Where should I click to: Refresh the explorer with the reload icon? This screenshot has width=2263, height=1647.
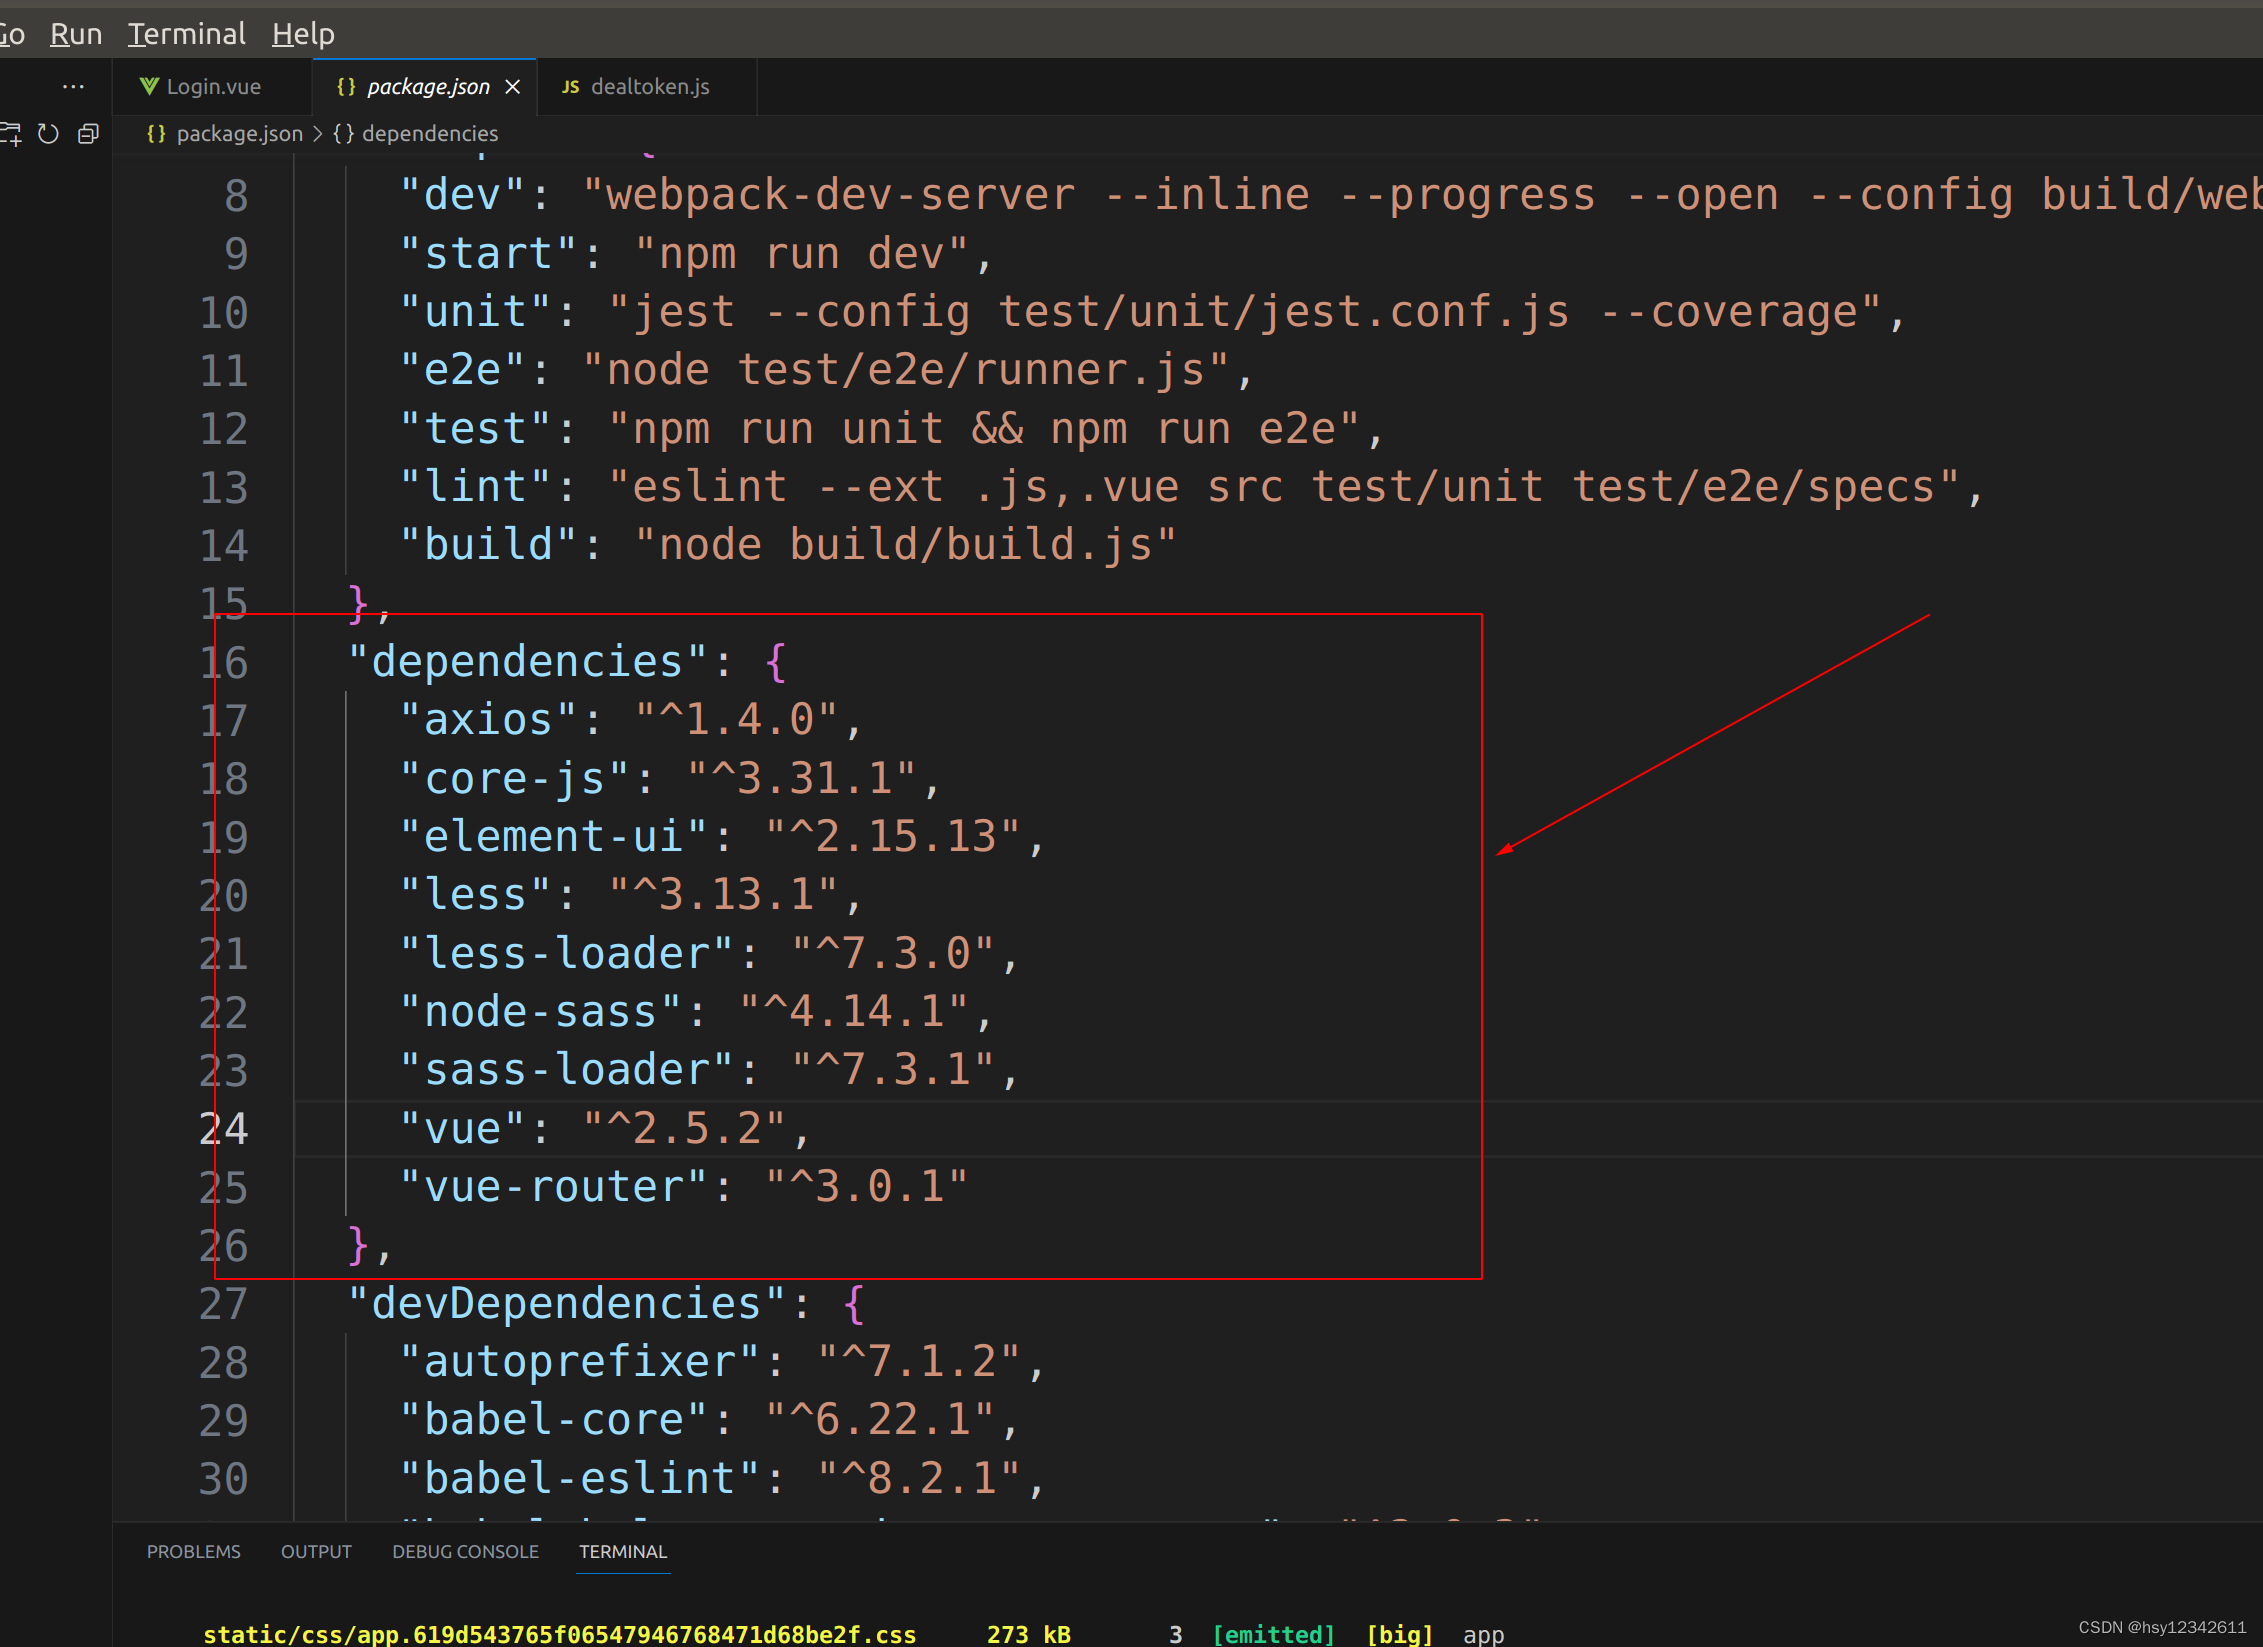[x=48, y=134]
